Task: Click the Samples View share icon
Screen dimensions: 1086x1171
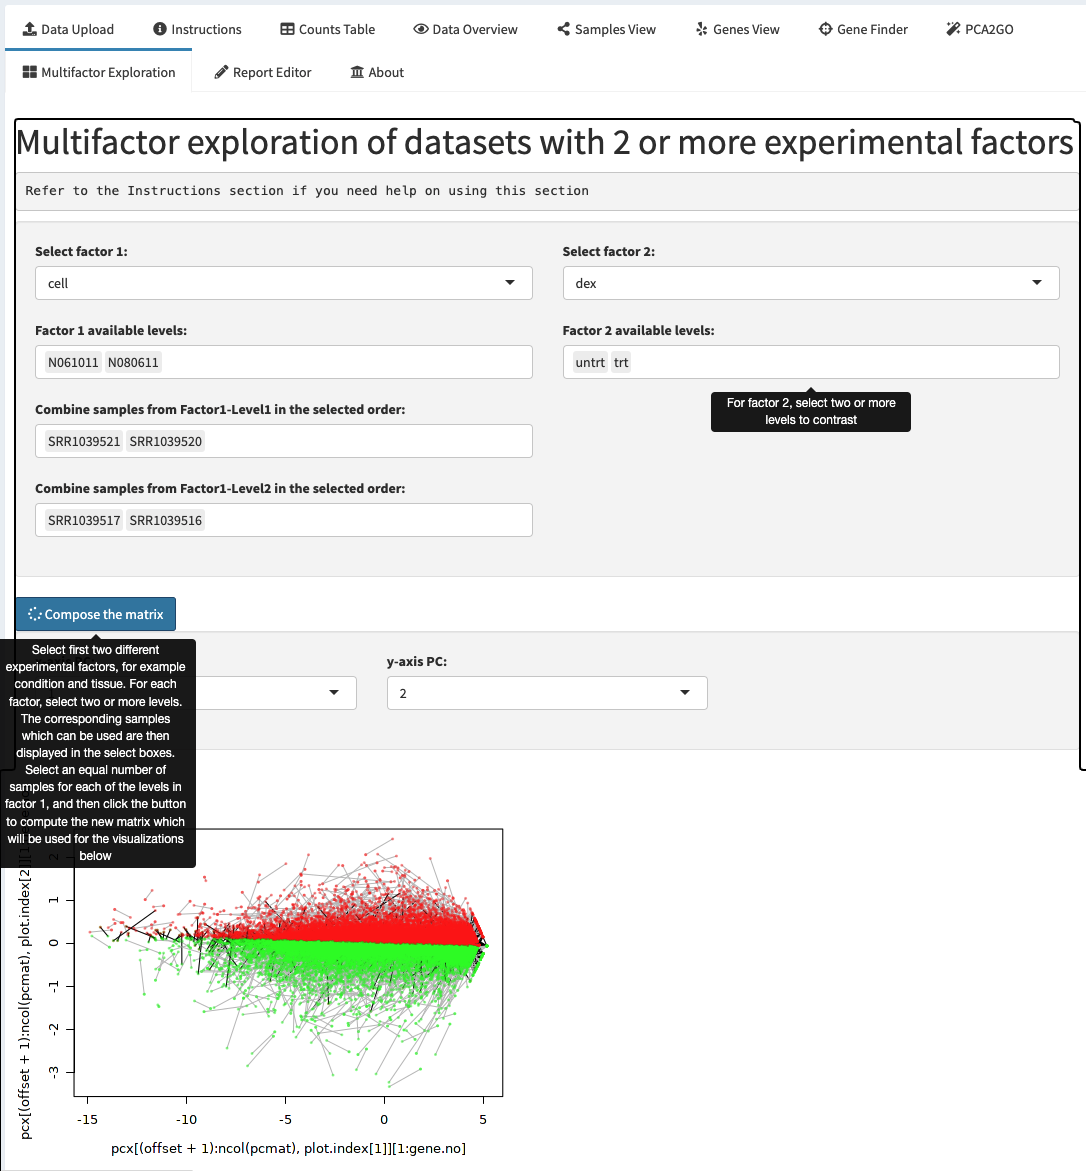Action: click(x=563, y=29)
